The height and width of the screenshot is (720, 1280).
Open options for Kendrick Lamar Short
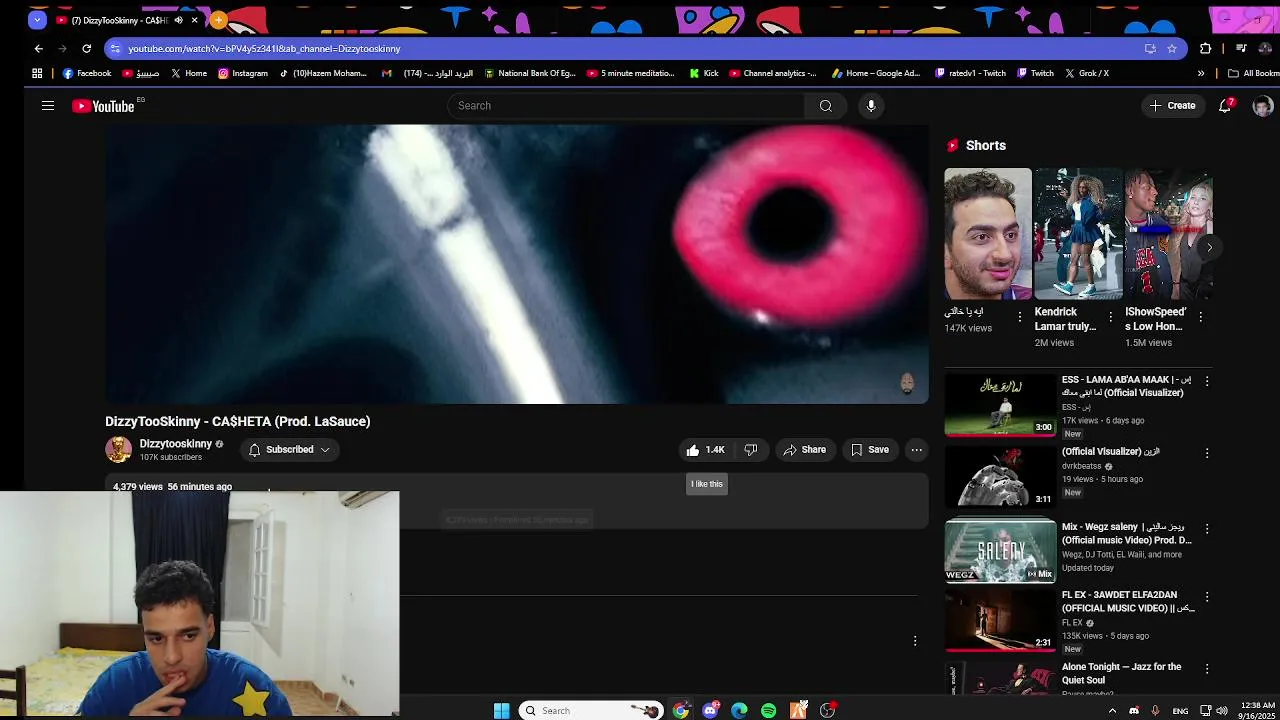(1110, 317)
